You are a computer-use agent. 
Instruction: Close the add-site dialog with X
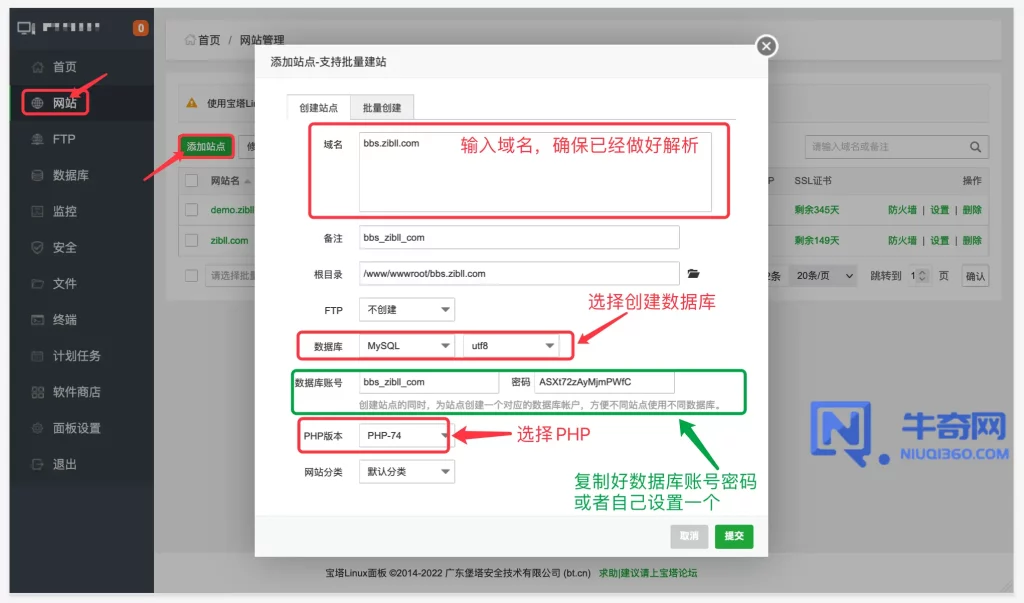(766, 46)
